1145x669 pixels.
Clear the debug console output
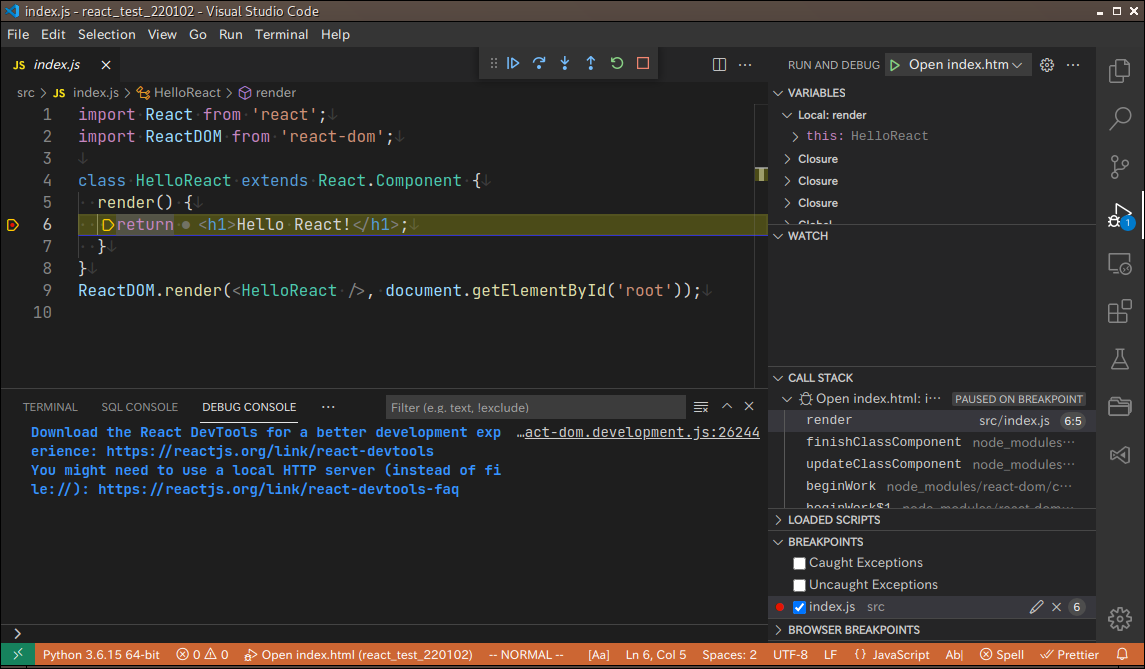701,407
